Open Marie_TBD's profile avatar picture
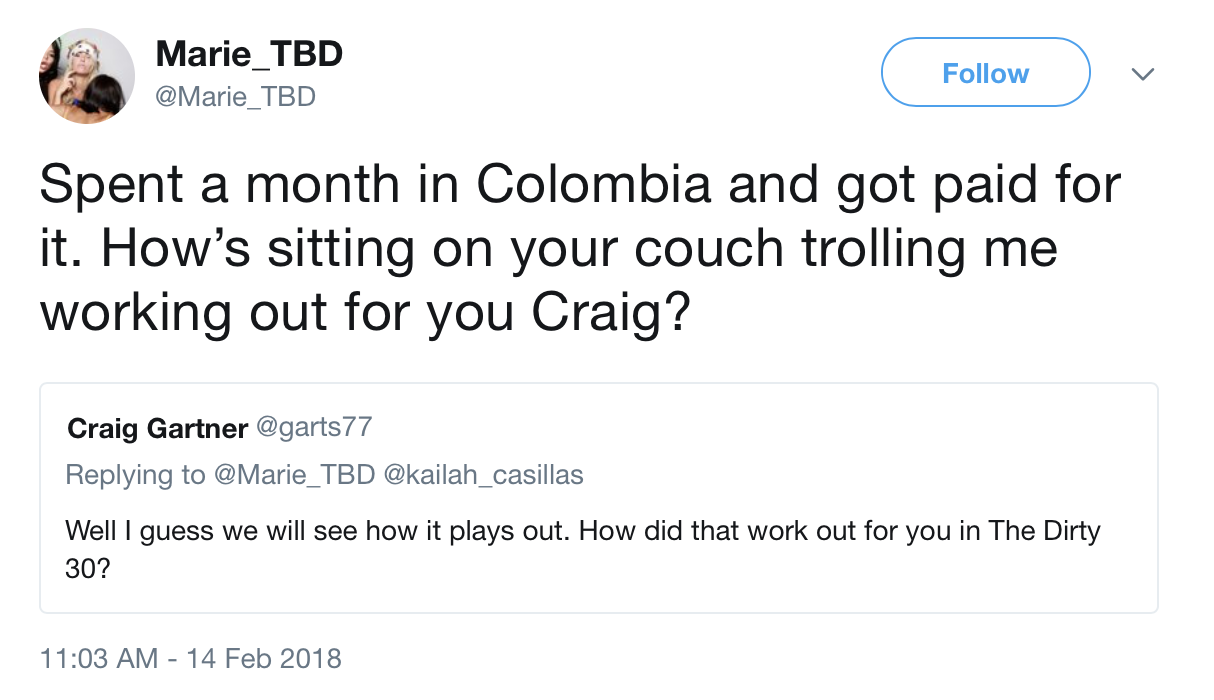1214x700 pixels. 87,76
